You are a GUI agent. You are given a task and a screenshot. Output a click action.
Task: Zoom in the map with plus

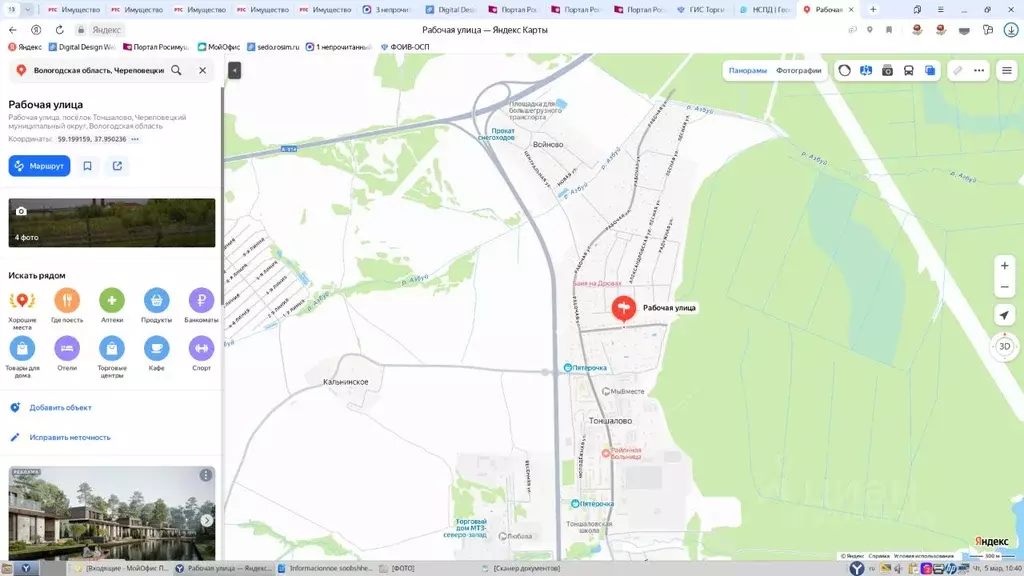1004,266
